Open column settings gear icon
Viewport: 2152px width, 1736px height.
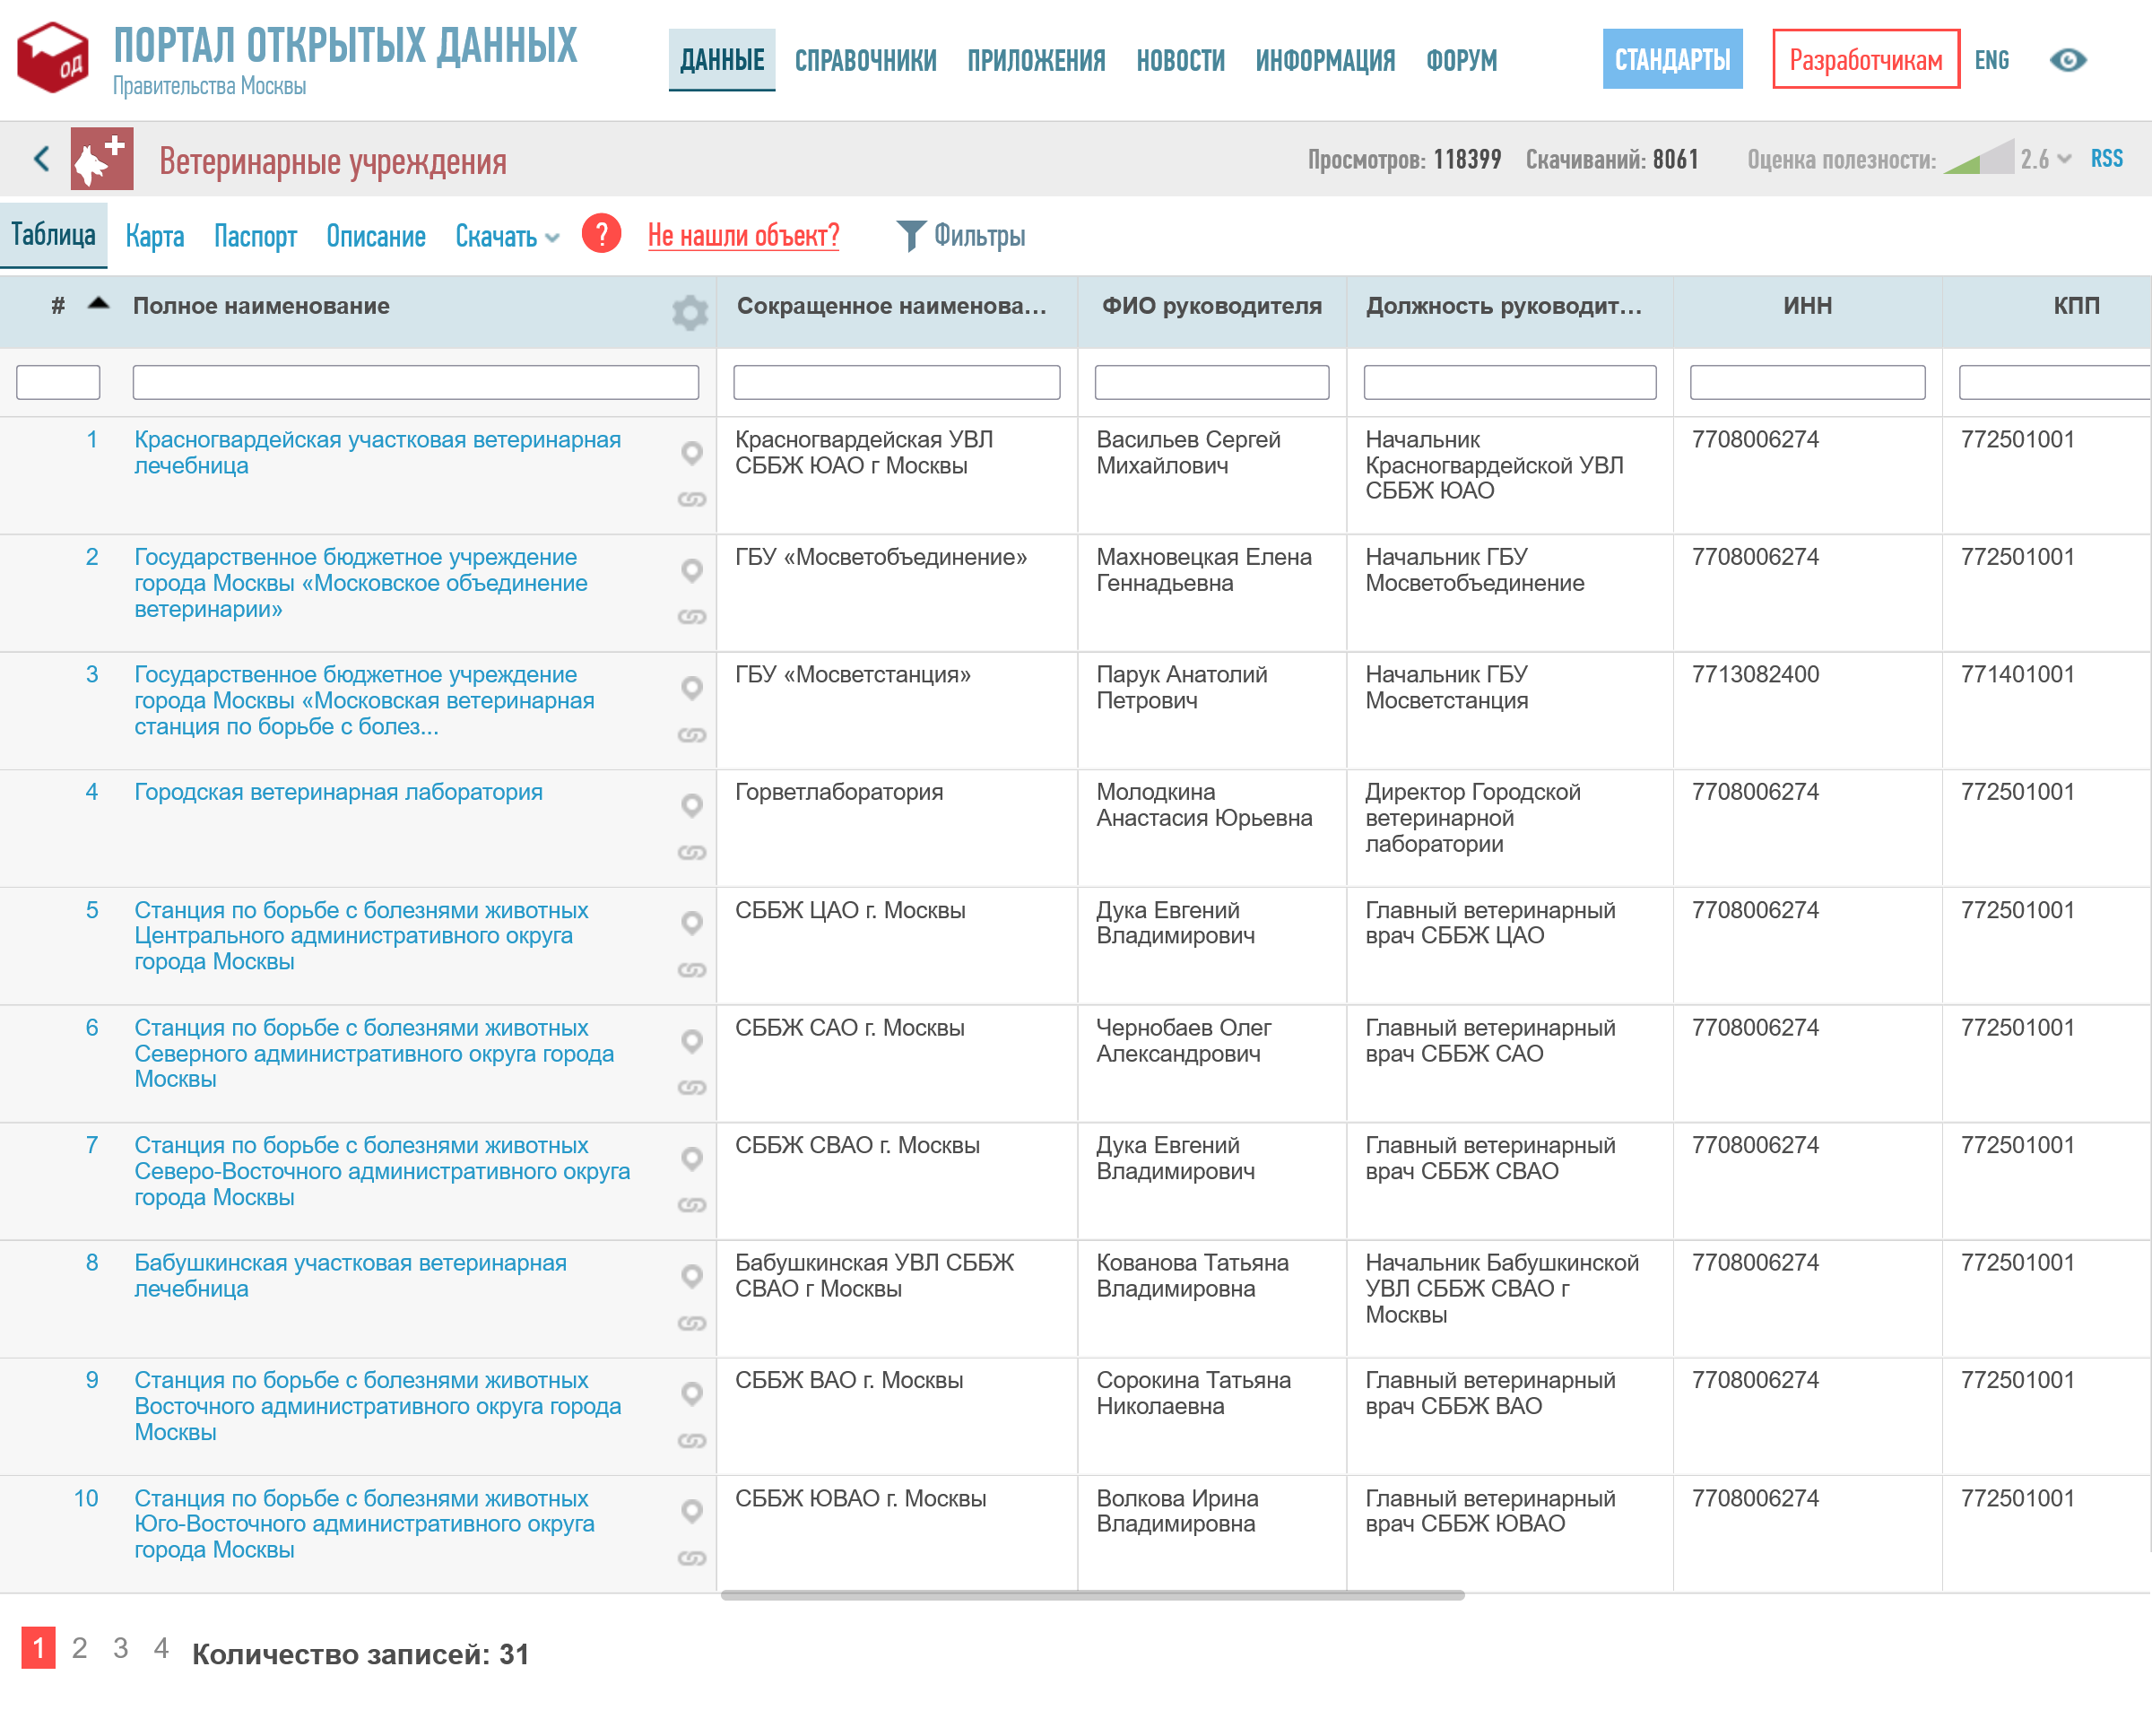tap(690, 313)
